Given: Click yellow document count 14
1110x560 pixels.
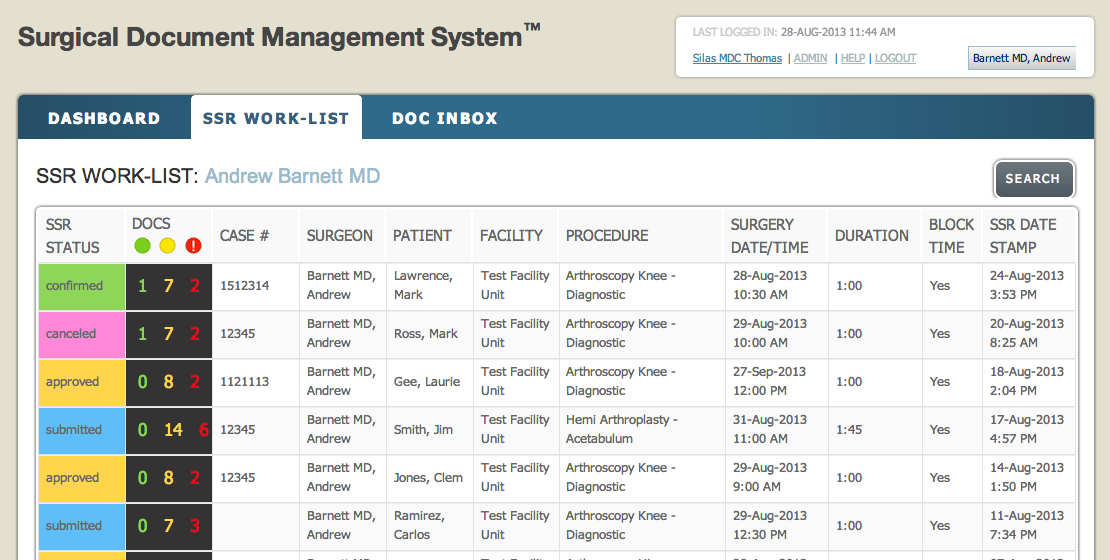Looking at the screenshot, I should (x=173, y=430).
